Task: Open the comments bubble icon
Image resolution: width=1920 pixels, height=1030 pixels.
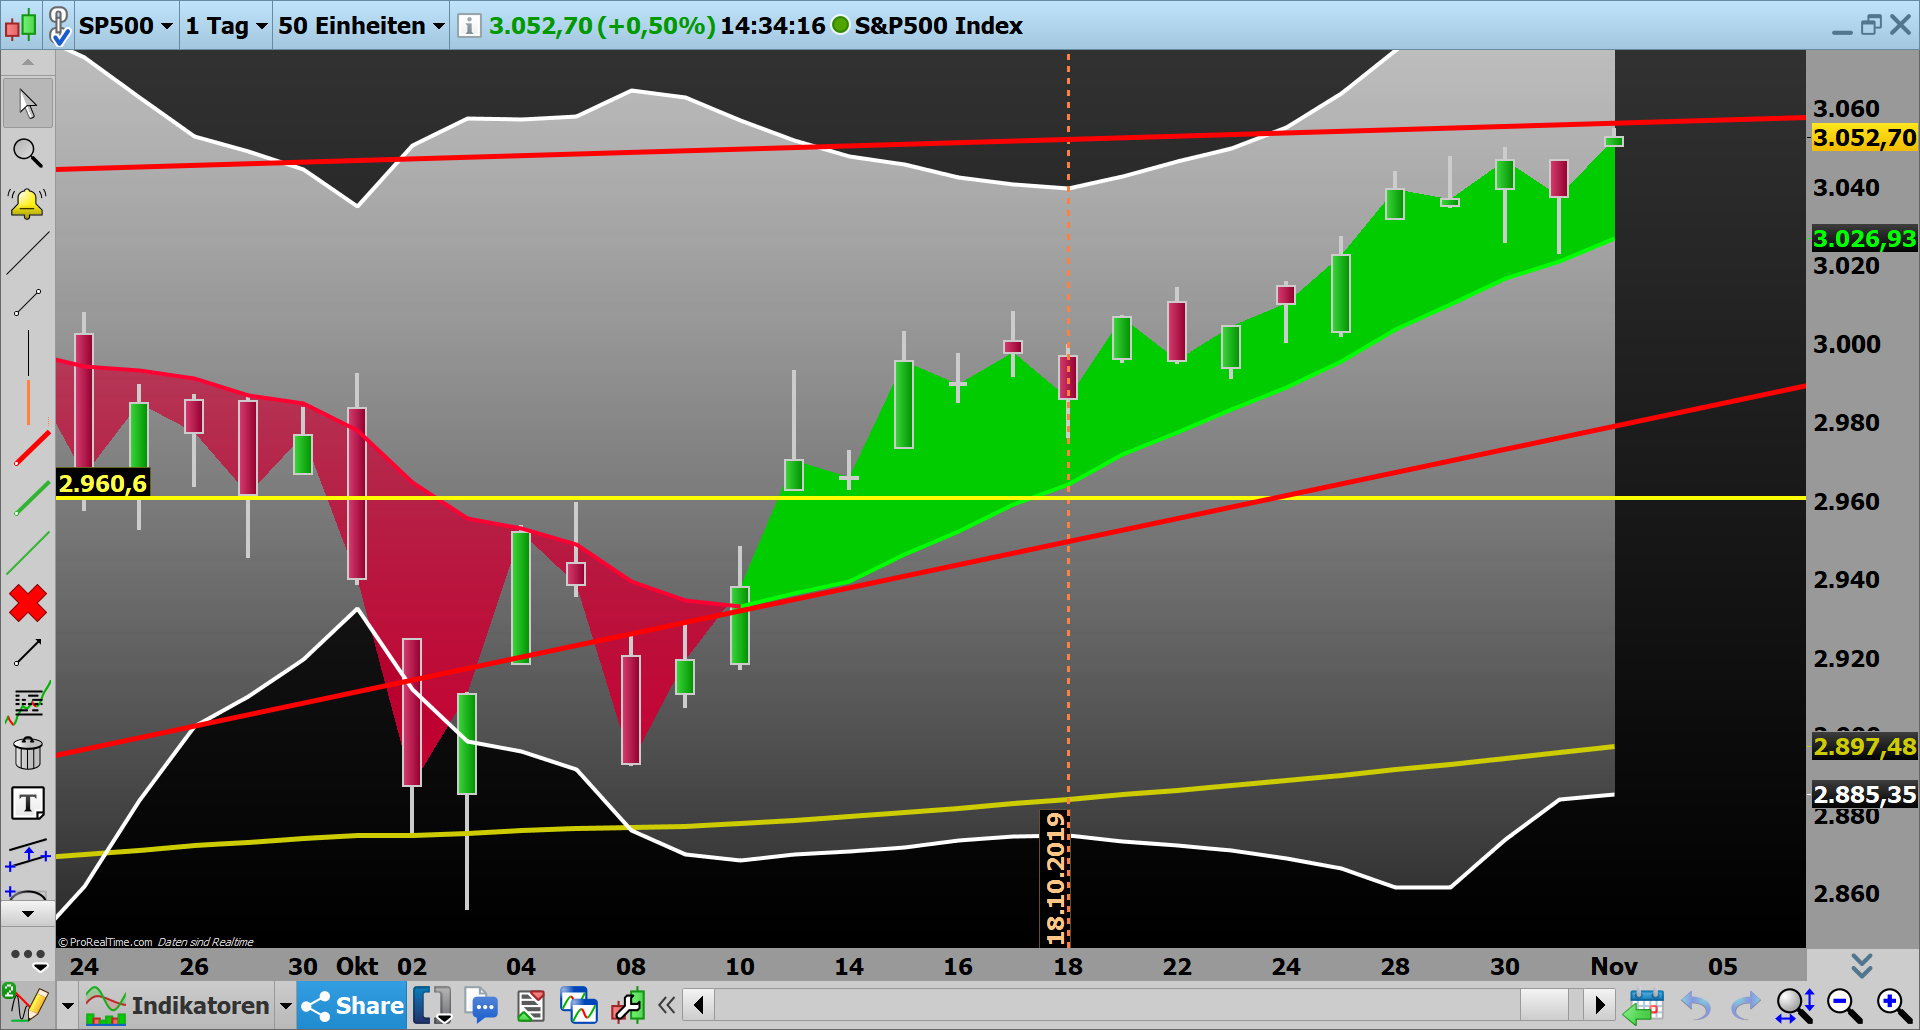Action: (483, 1005)
